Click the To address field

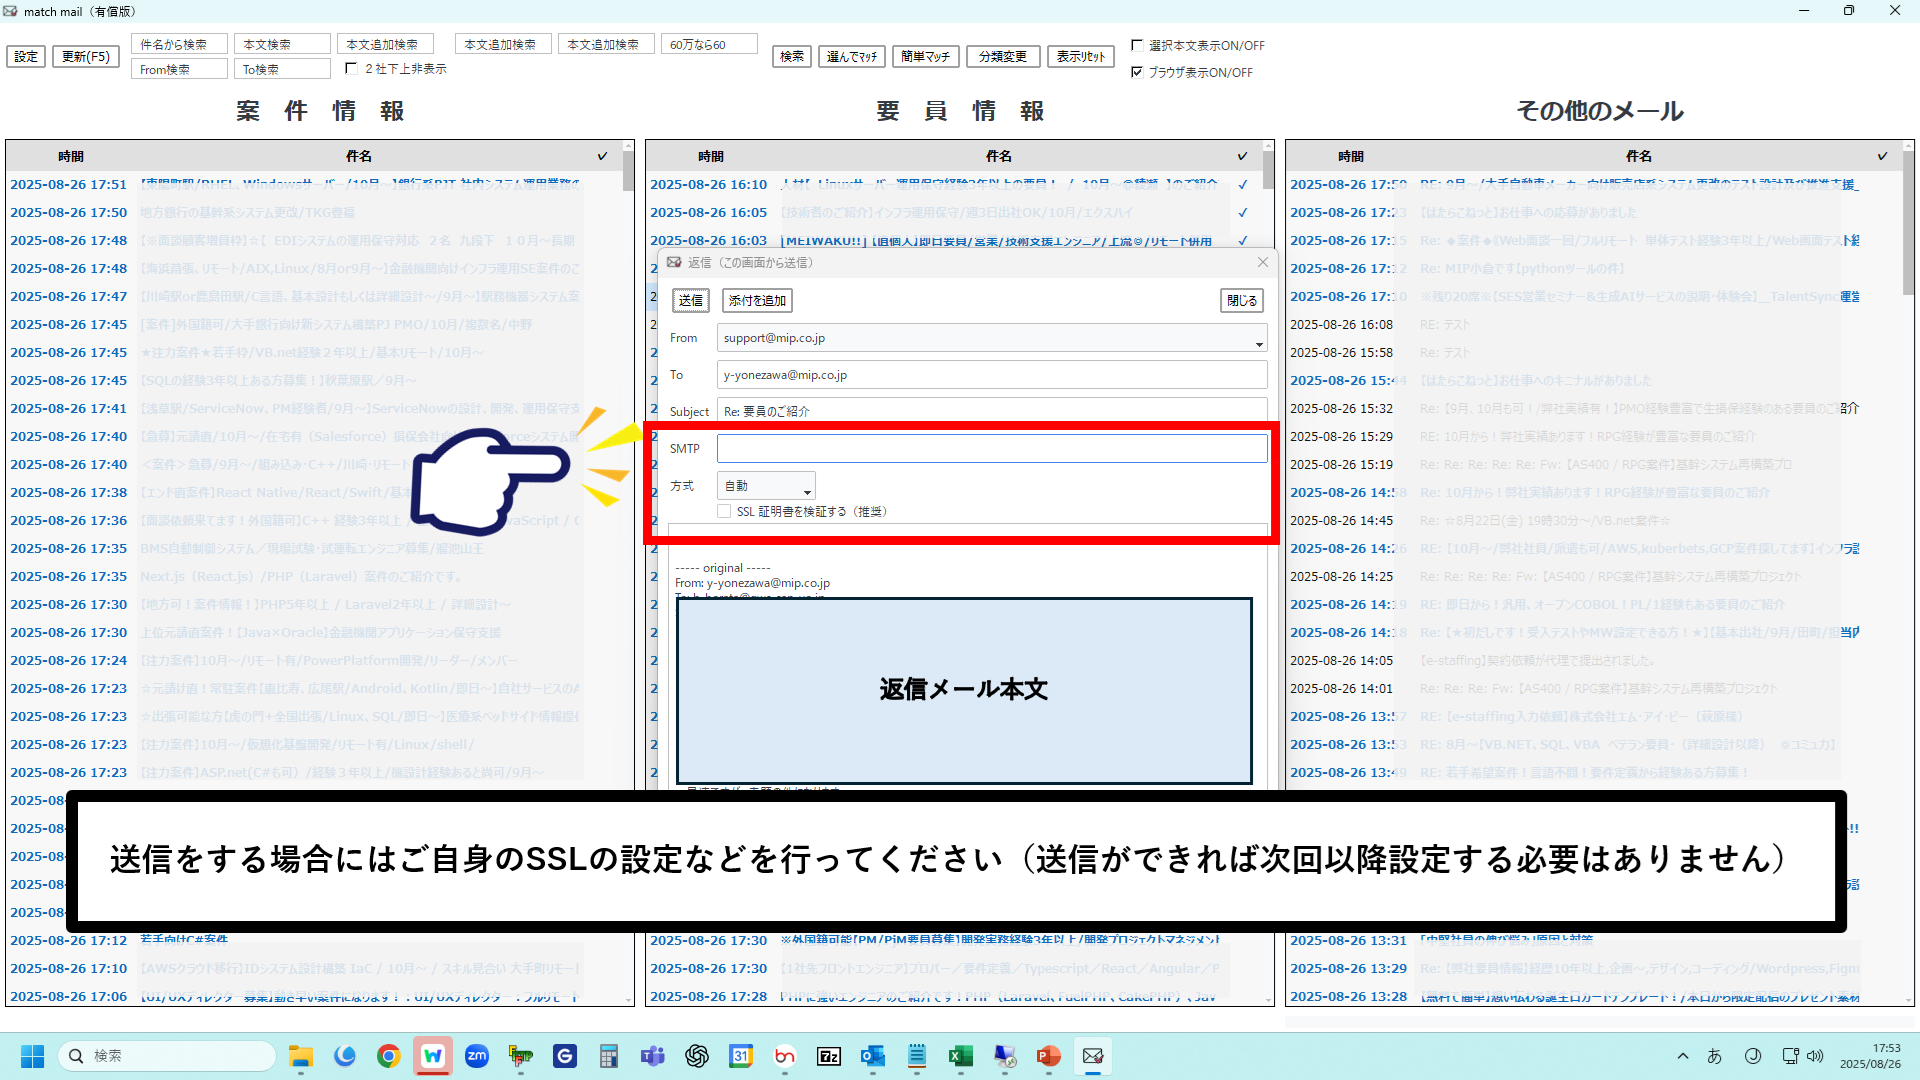(992, 375)
